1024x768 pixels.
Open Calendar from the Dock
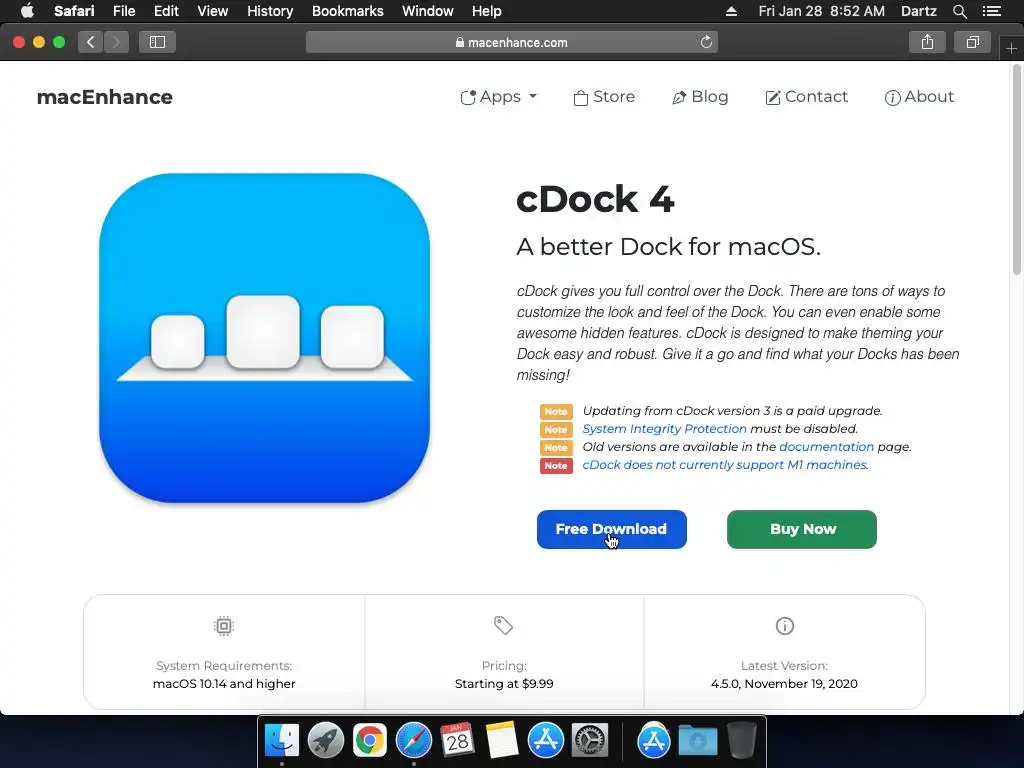click(x=457, y=740)
